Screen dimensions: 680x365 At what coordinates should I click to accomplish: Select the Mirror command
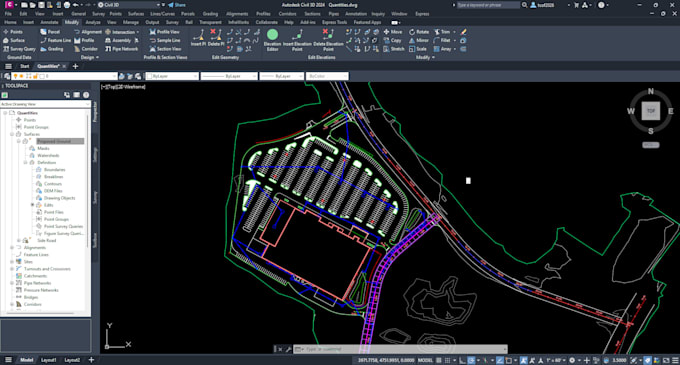pos(418,40)
